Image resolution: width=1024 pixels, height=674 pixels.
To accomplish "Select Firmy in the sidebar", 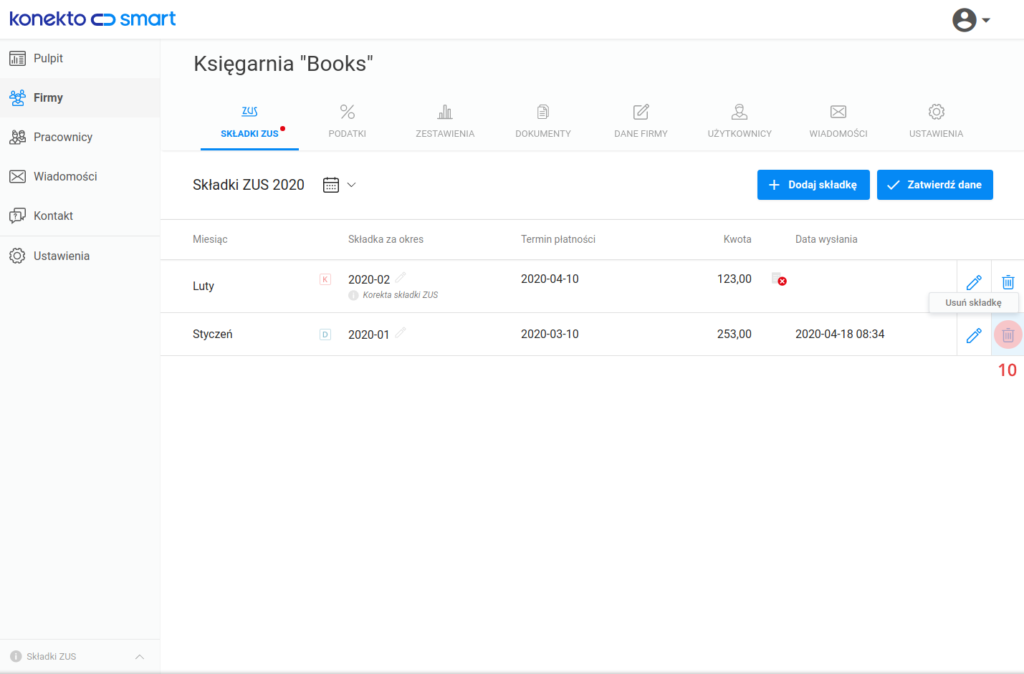I will [x=80, y=98].
